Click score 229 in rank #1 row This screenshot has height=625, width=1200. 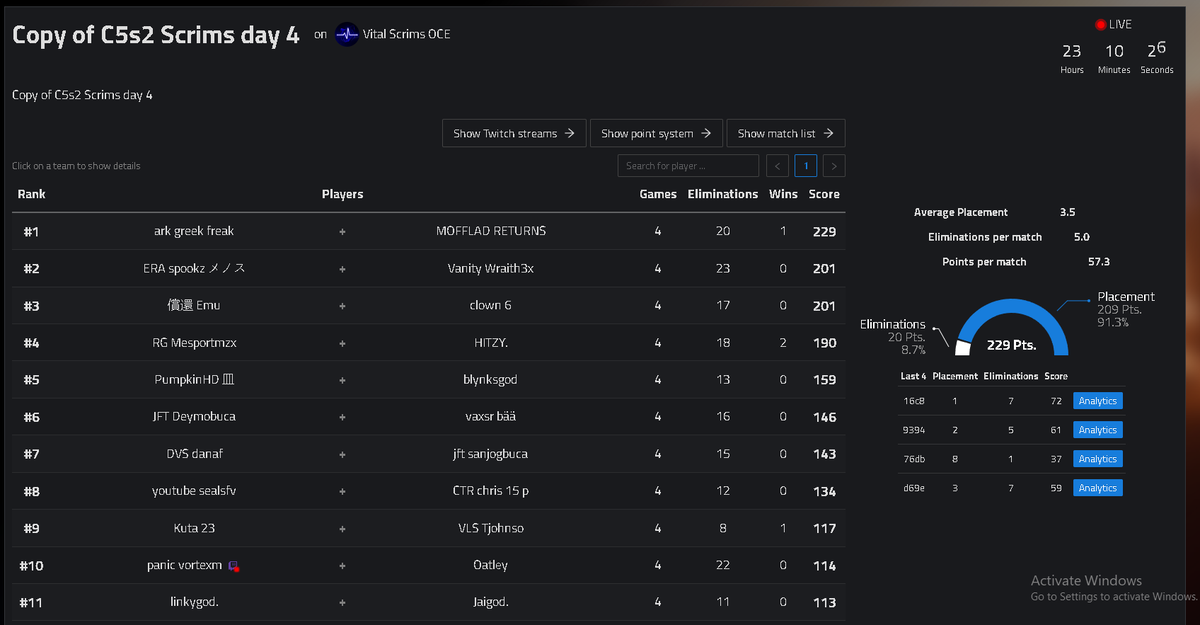tap(824, 231)
